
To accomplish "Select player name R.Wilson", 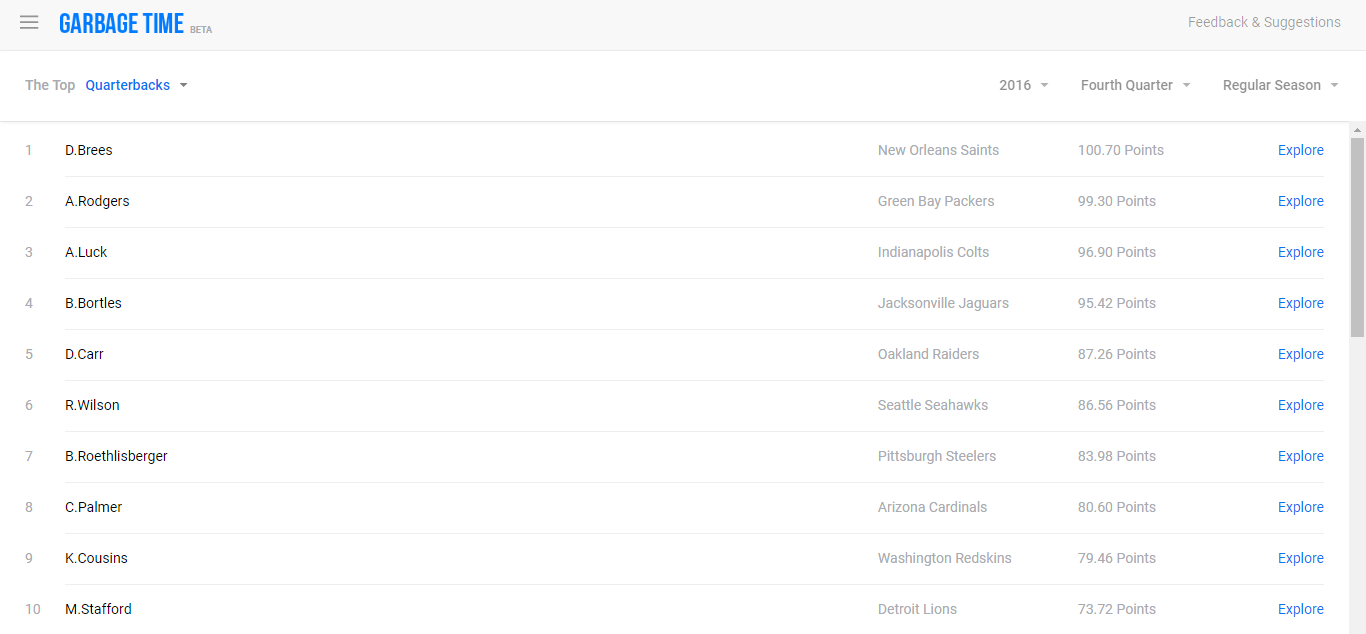I will click(x=92, y=405).
